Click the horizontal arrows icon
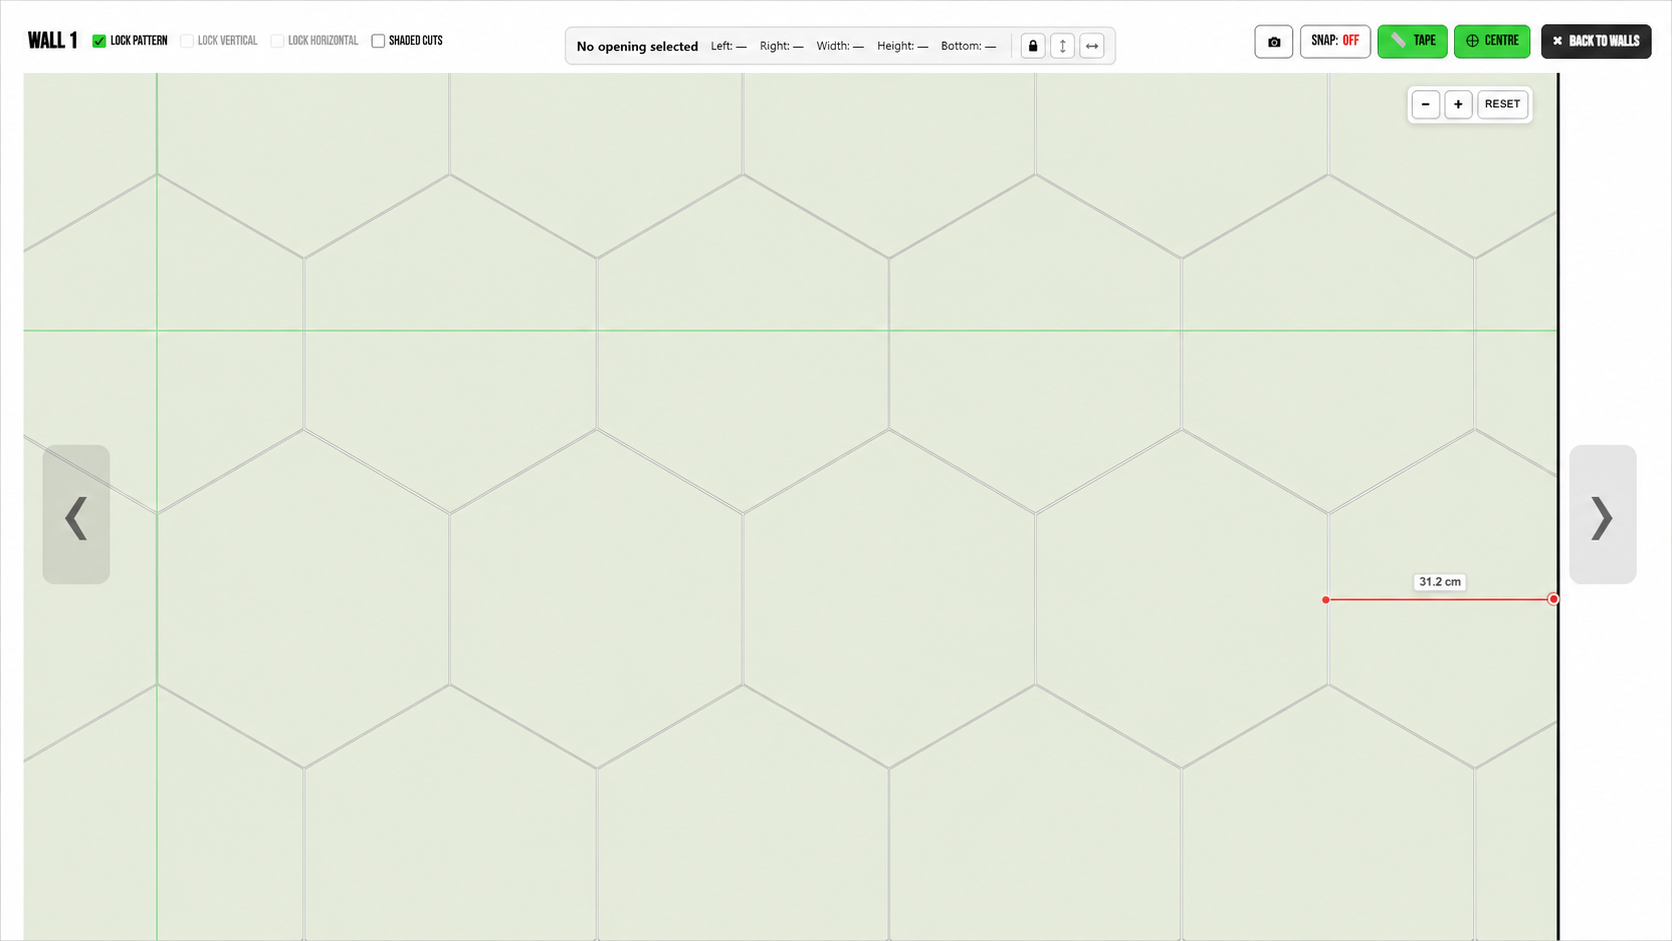1672x941 pixels. coord(1092,46)
